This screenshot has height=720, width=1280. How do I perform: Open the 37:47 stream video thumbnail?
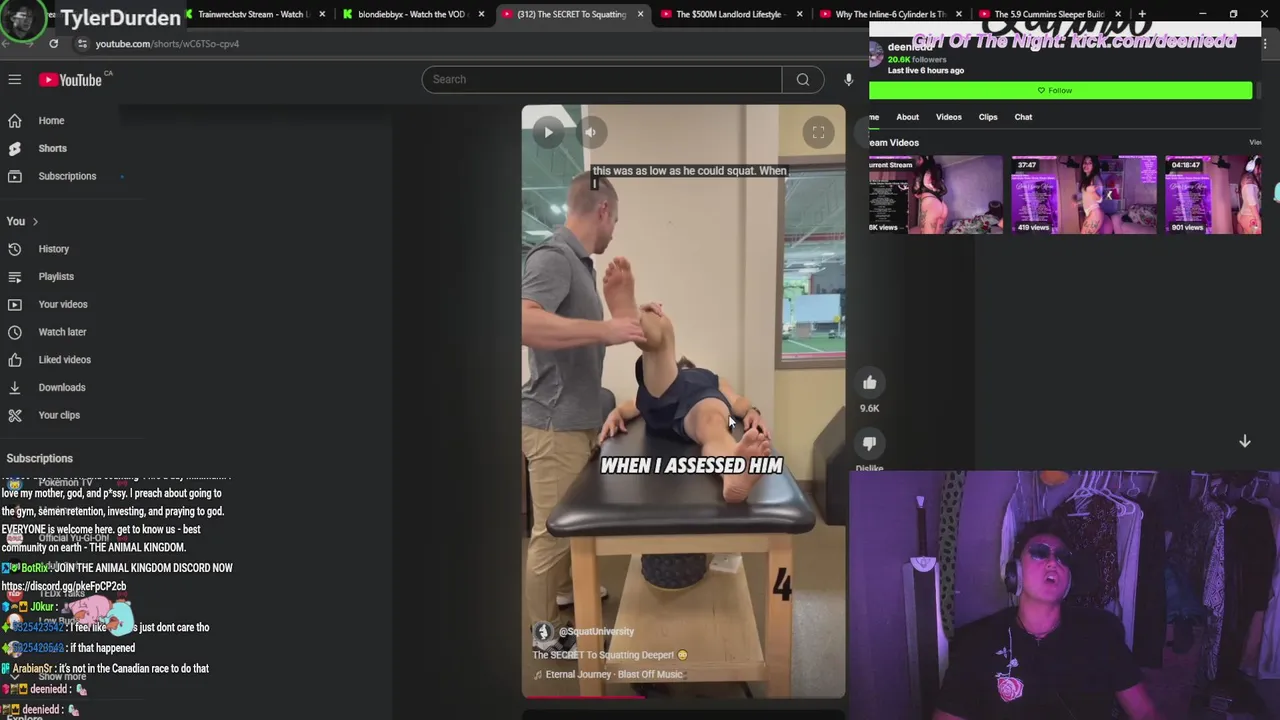(x=1084, y=194)
